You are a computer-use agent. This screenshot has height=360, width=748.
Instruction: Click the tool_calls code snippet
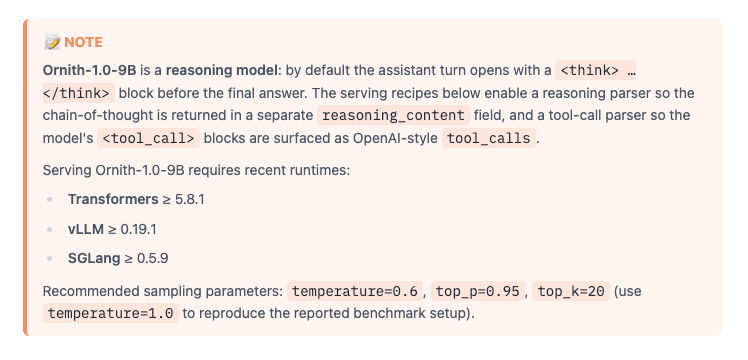tap(489, 138)
